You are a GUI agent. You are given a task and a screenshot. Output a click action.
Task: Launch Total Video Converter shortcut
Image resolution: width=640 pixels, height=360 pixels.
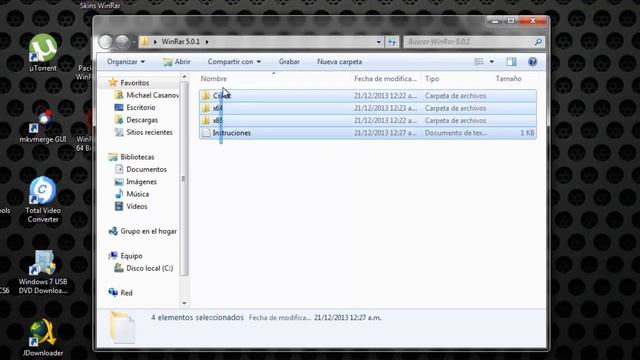click(x=42, y=190)
